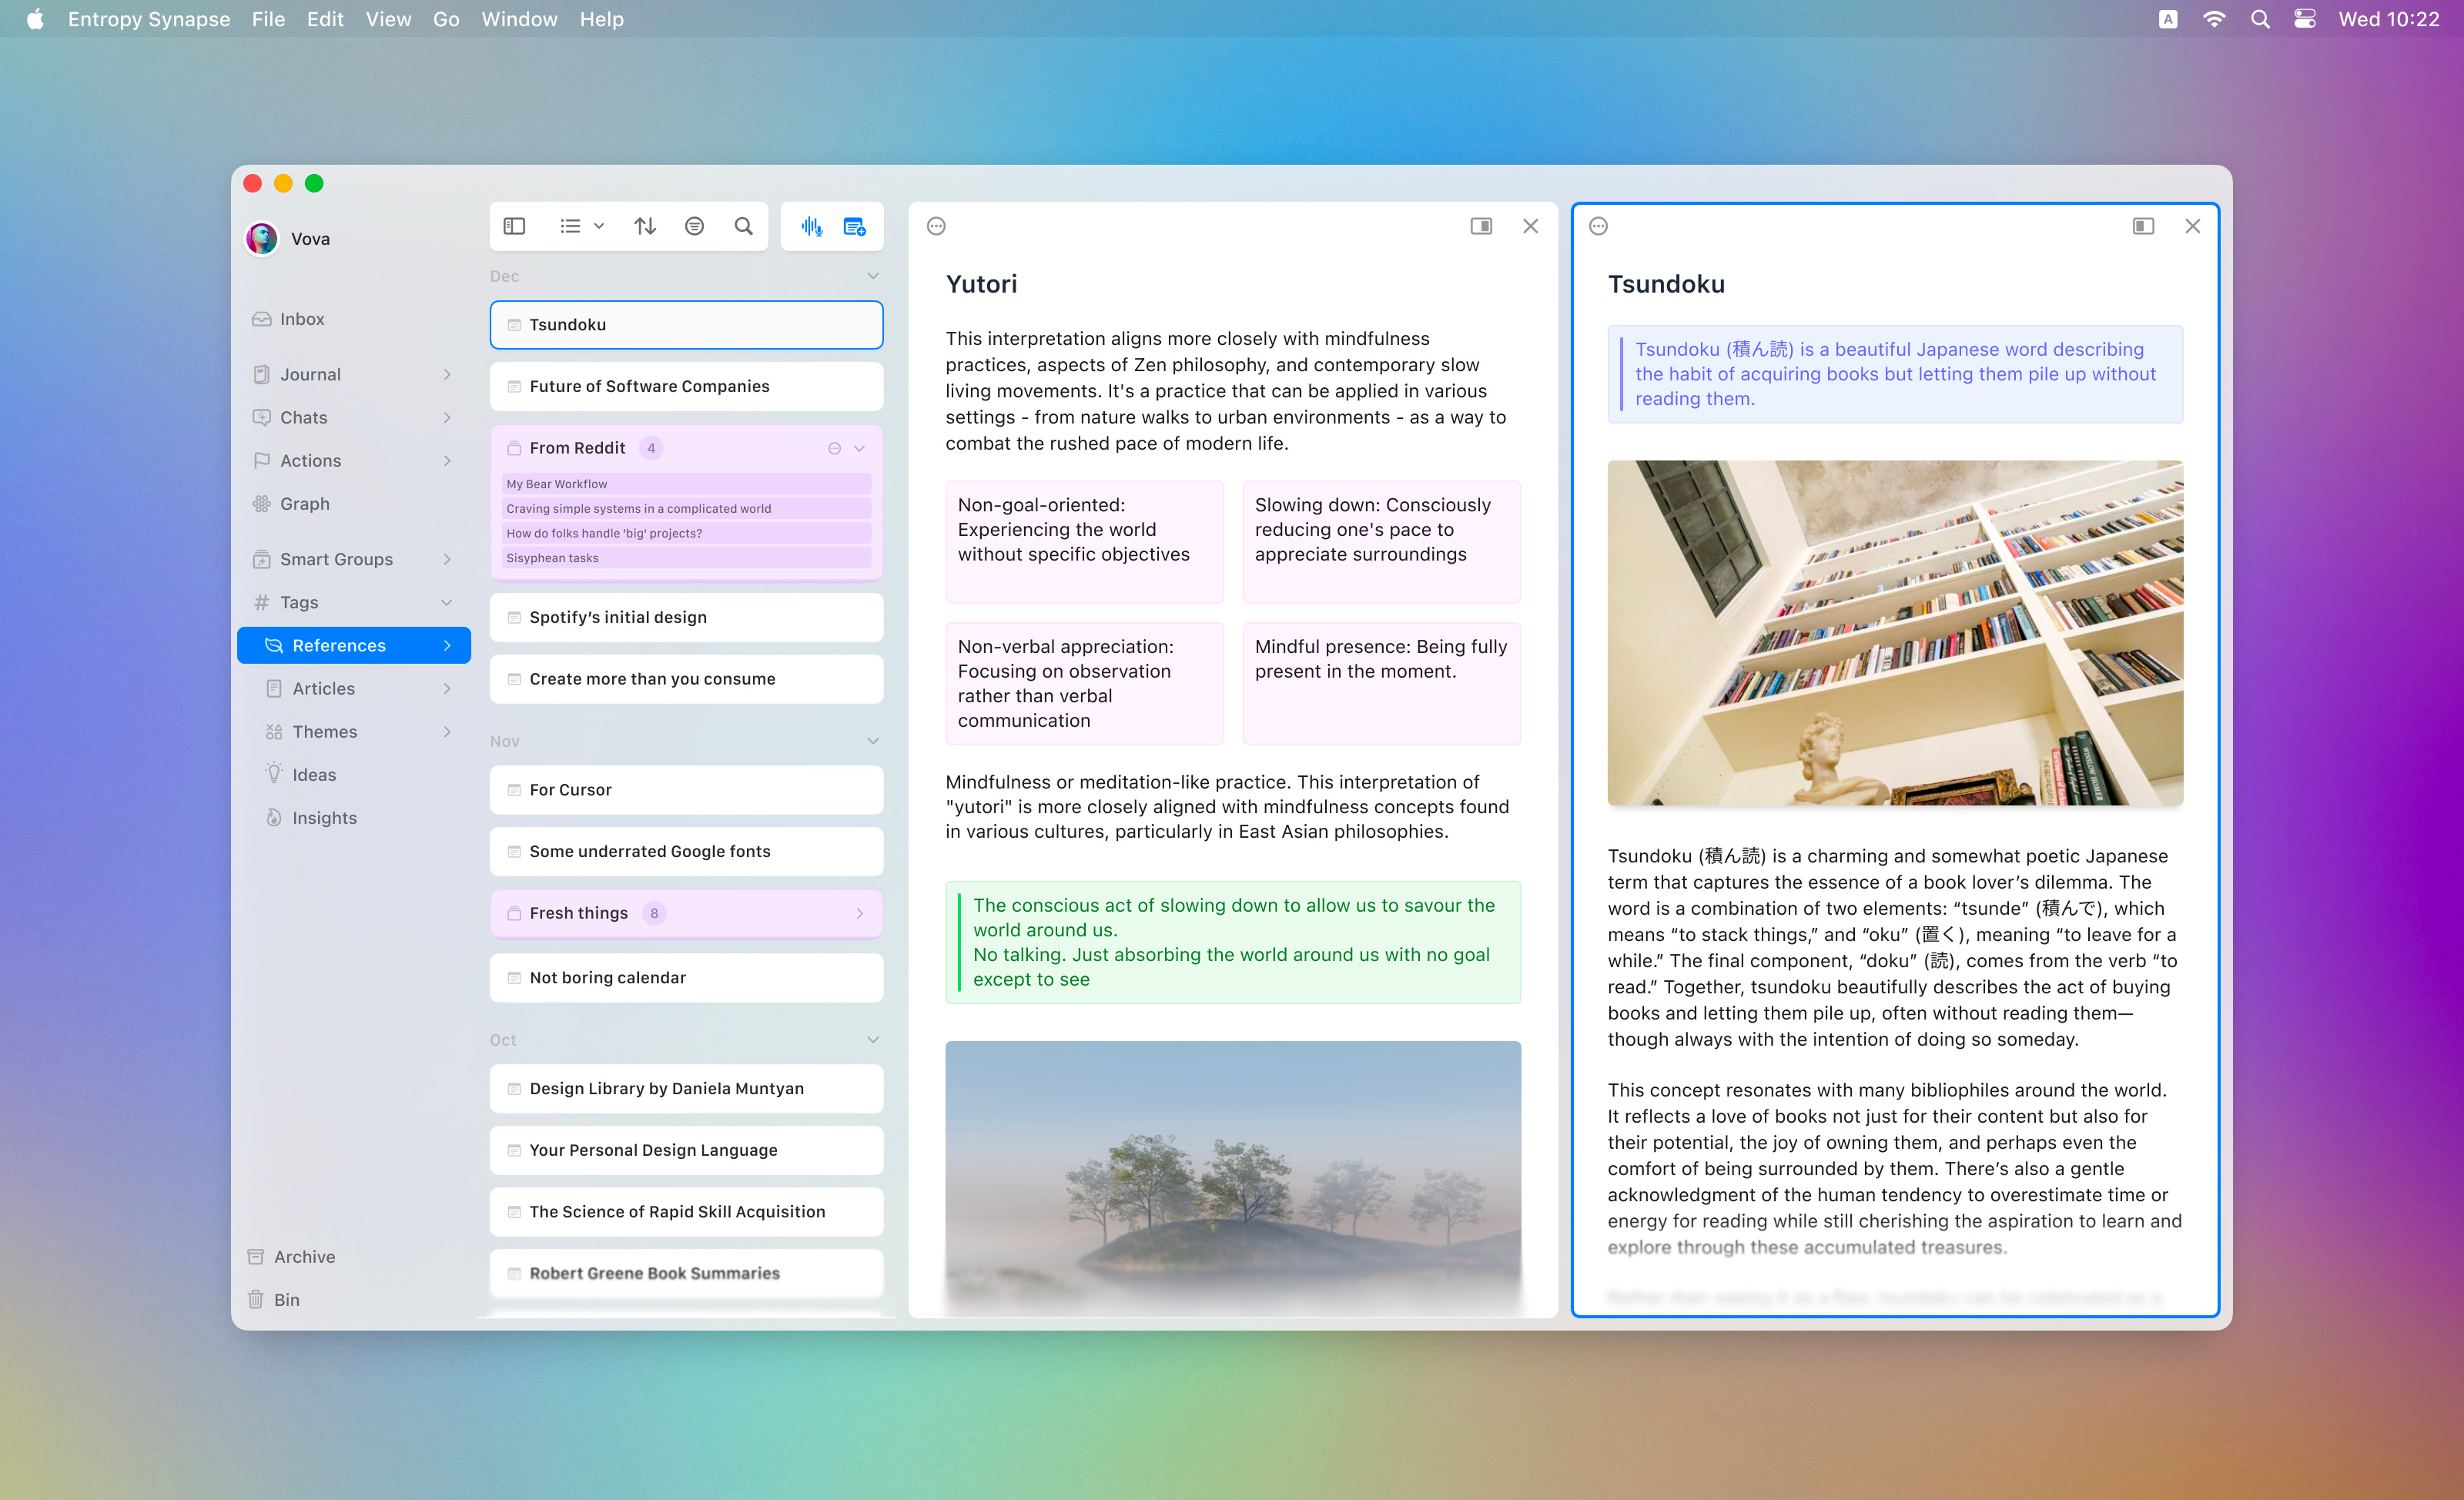2464x1500 pixels.
Task: Collapse the Dec section
Action: point(872,275)
